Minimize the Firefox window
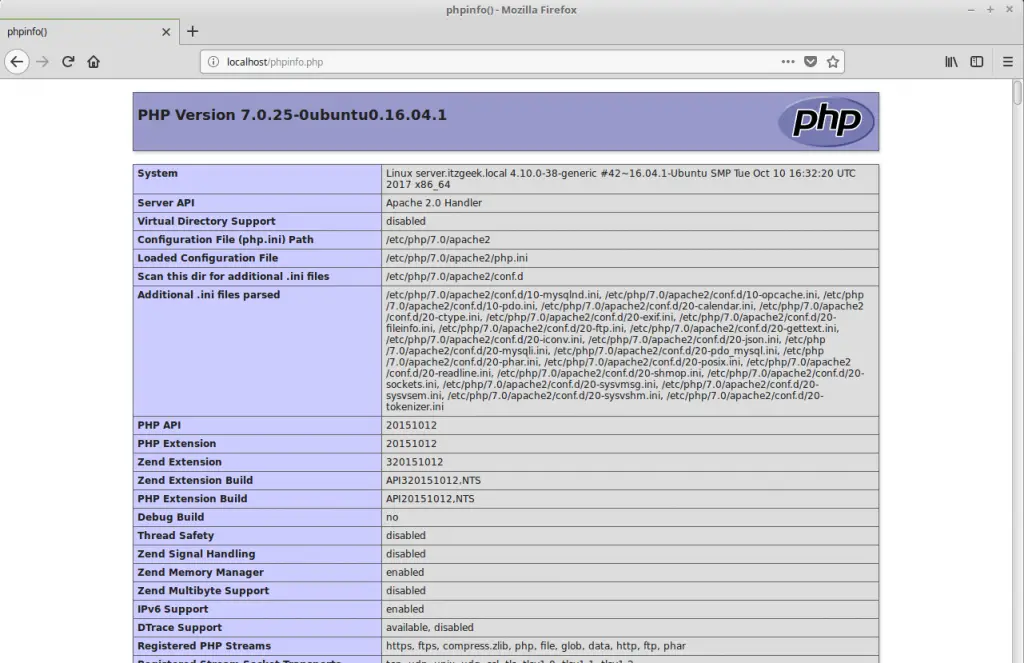 point(971,10)
